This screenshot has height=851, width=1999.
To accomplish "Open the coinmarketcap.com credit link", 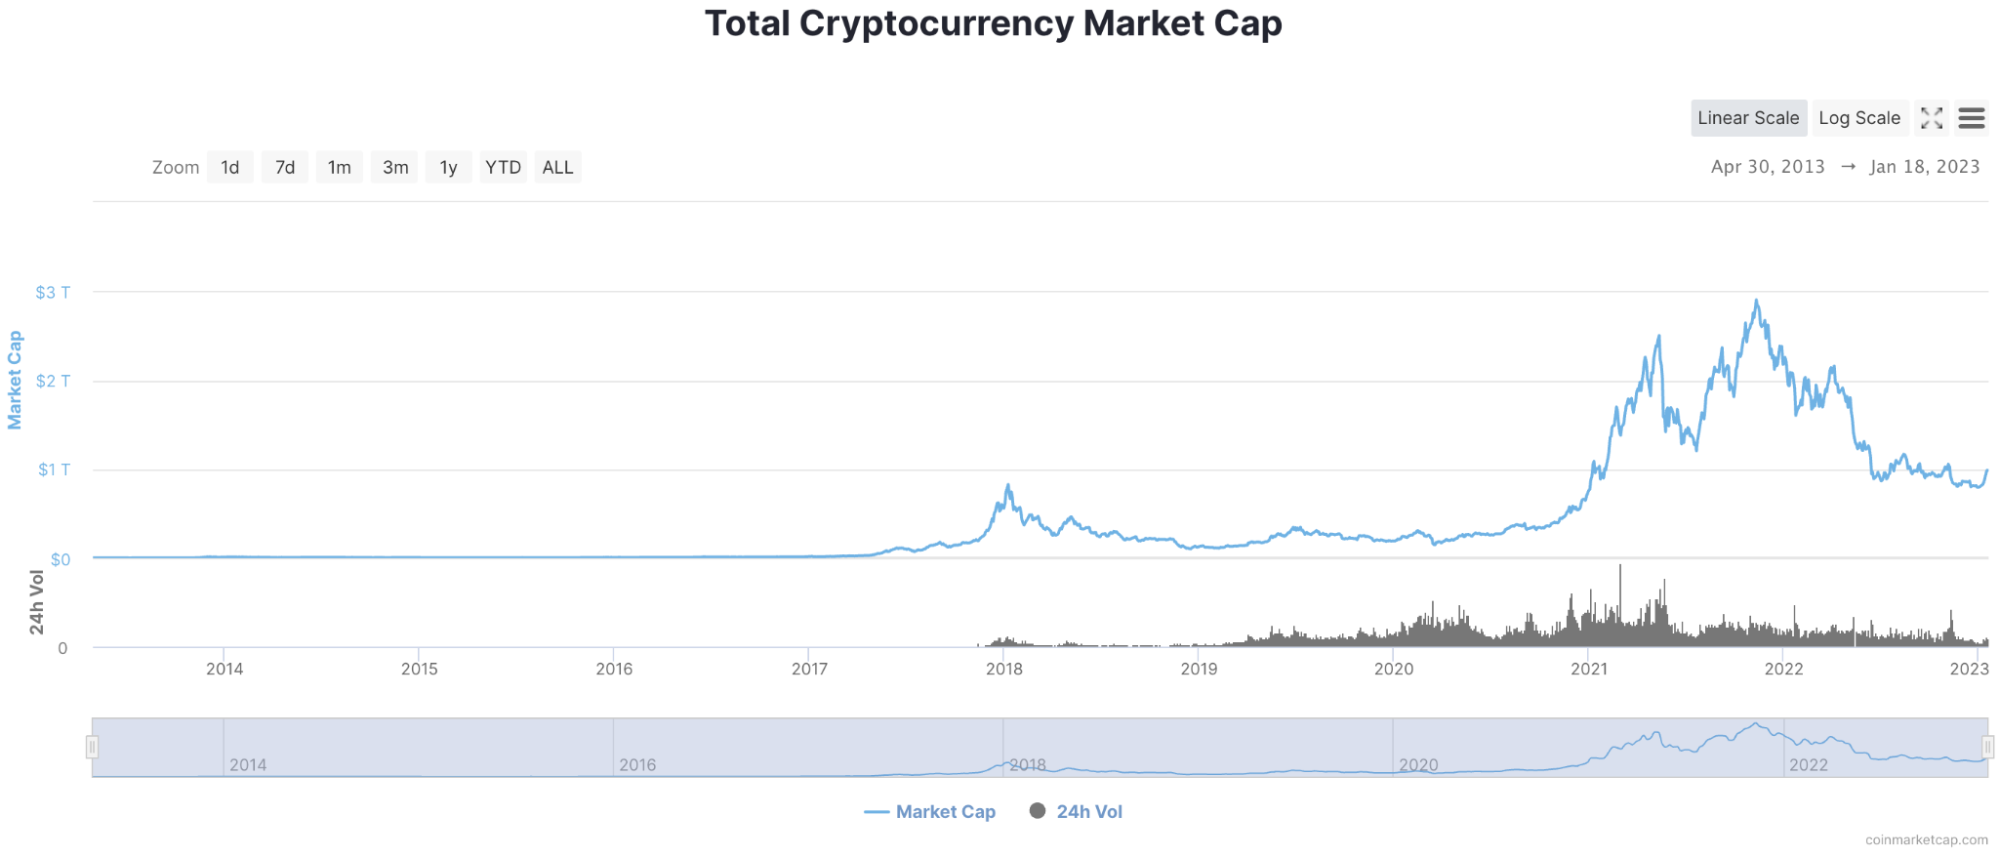I will [1926, 840].
